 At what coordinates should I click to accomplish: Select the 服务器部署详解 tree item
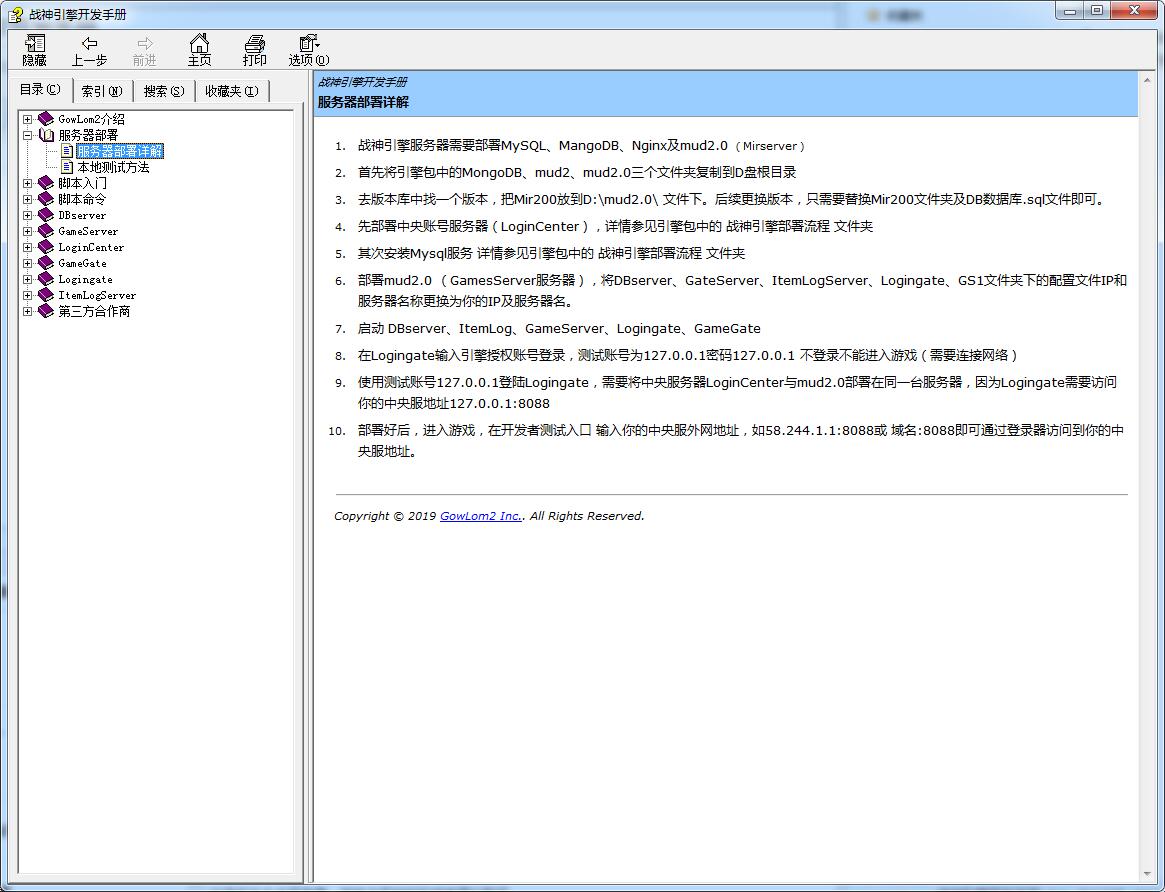[x=120, y=151]
